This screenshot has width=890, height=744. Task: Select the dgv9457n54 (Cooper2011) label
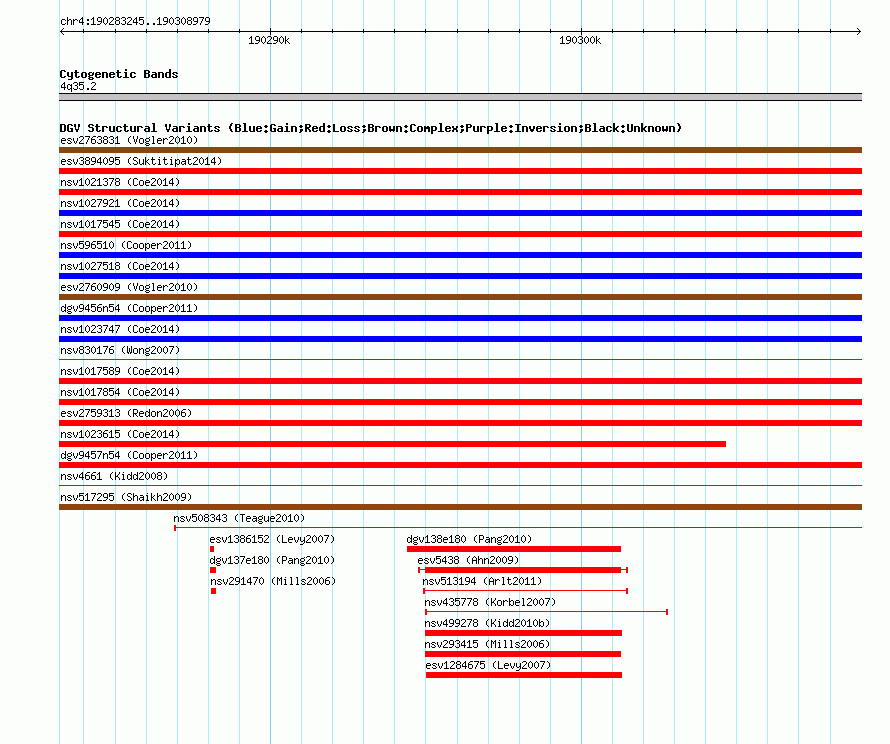tap(129, 455)
